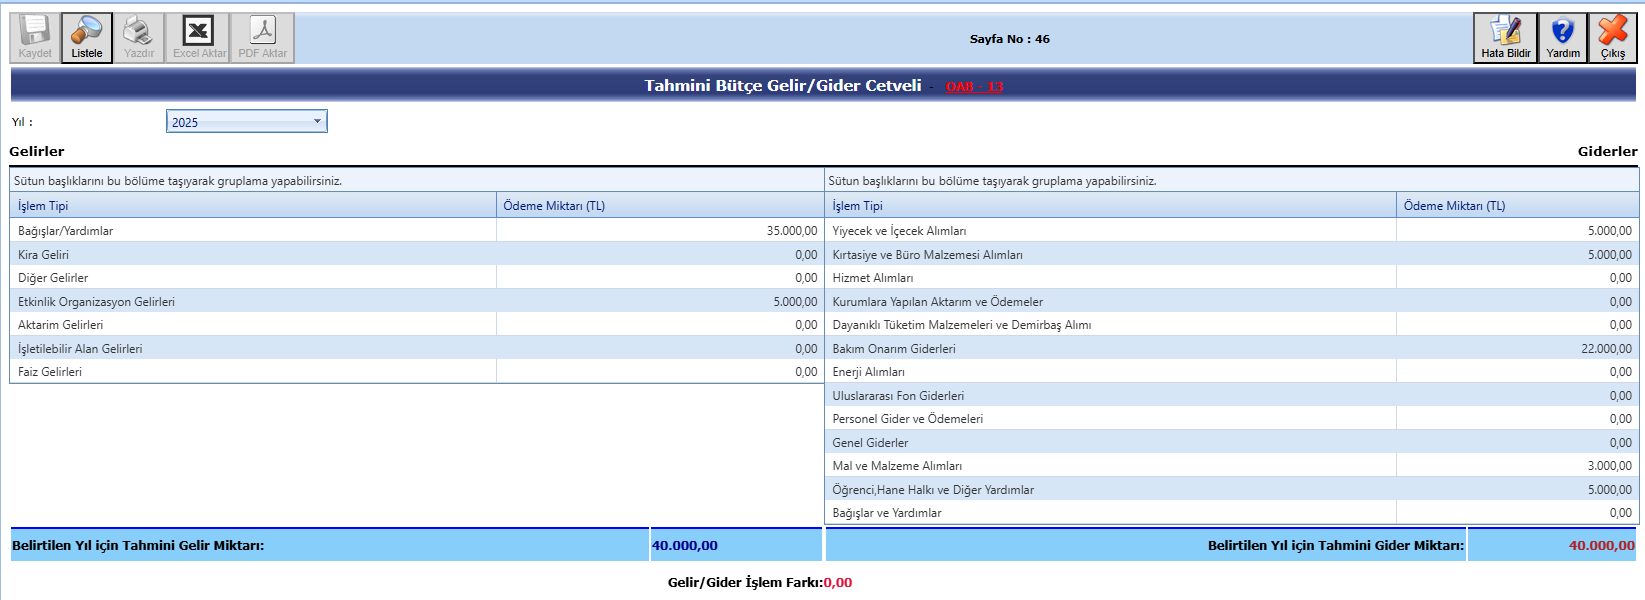The width and height of the screenshot is (1645, 600).
Task: Open the Yıl dropdown showing 2025
Action: (x=246, y=122)
